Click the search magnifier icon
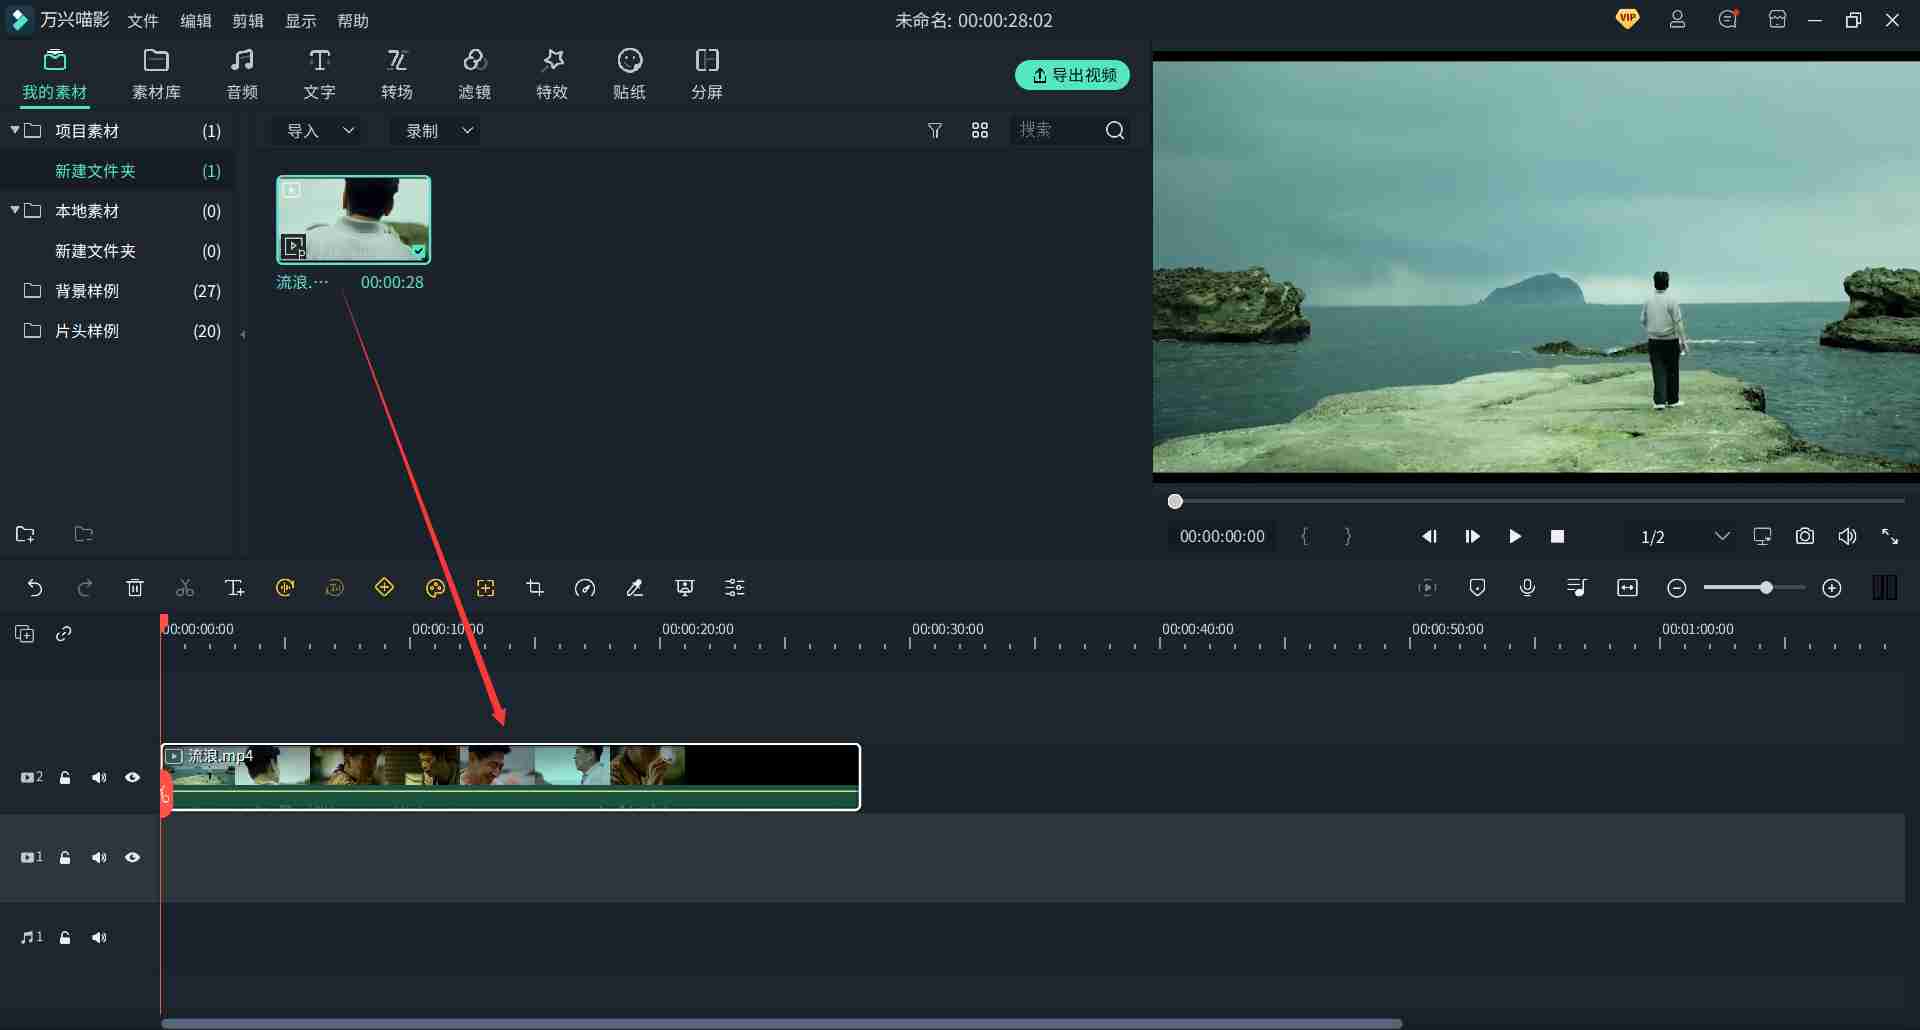Screen dimensions: 1920x1030 coord(1115,131)
